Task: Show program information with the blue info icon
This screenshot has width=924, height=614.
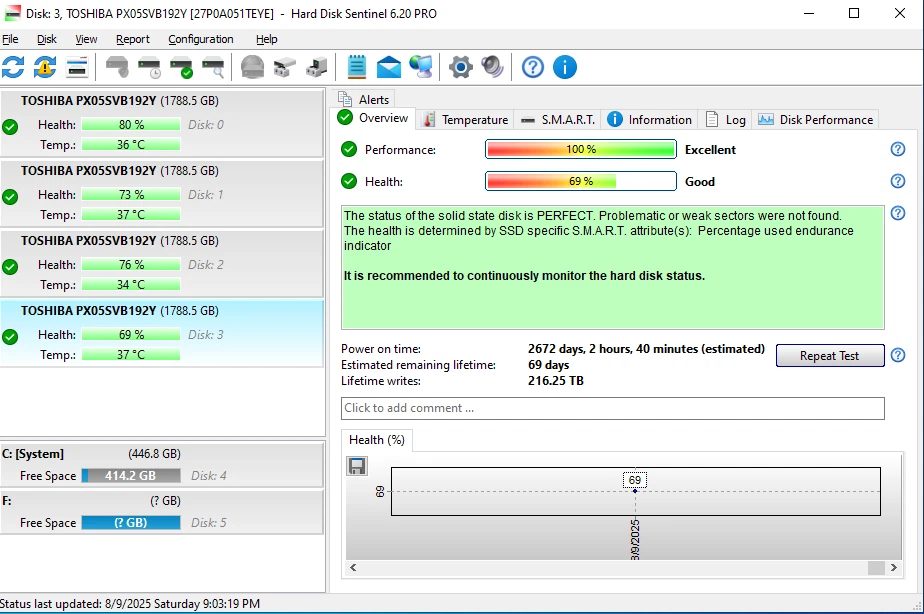Action: [565, 67]
